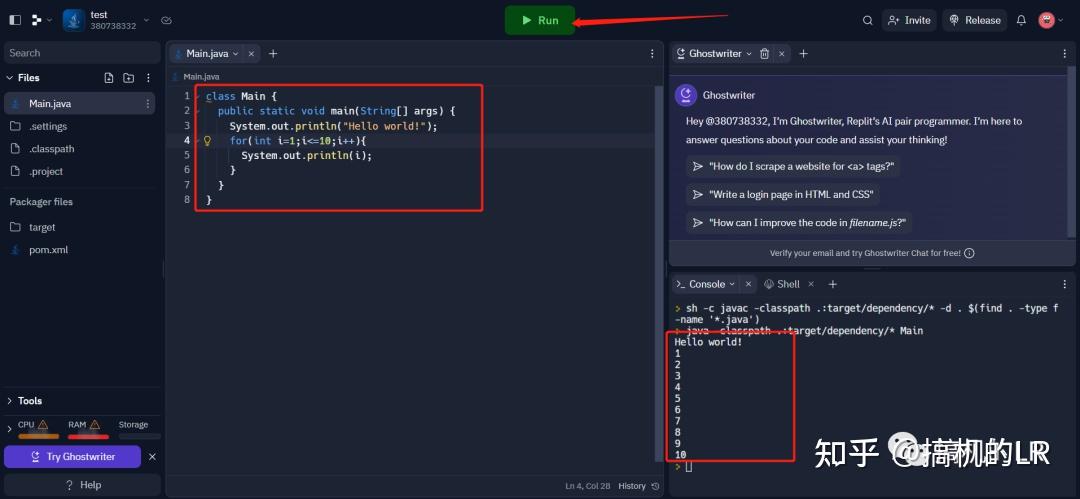Open the user avatar menu
The image size is (1080, 499).
point(1050,20)
